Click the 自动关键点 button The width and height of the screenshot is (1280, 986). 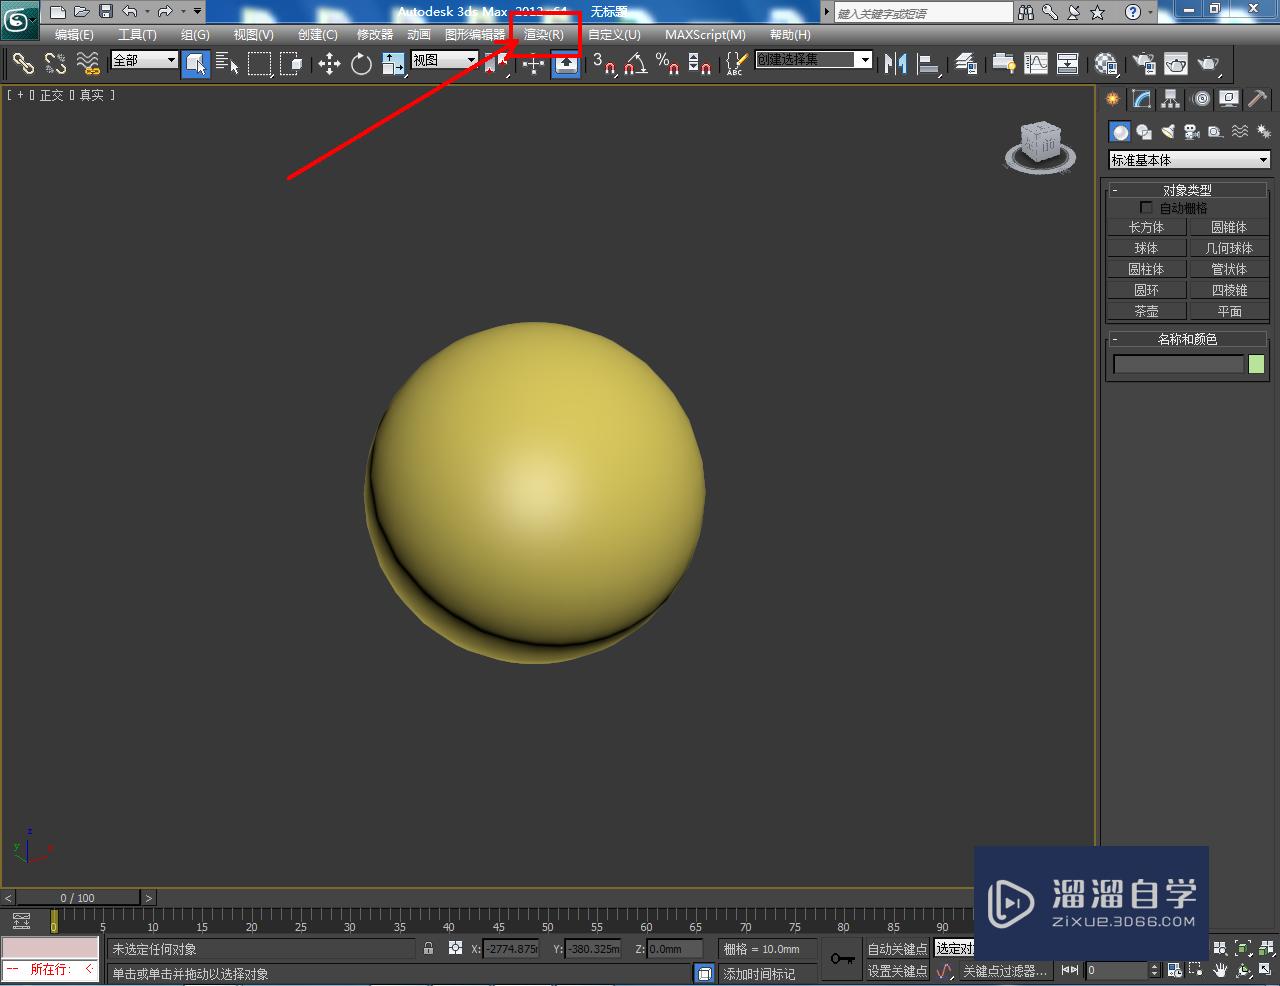pos(897,949)
